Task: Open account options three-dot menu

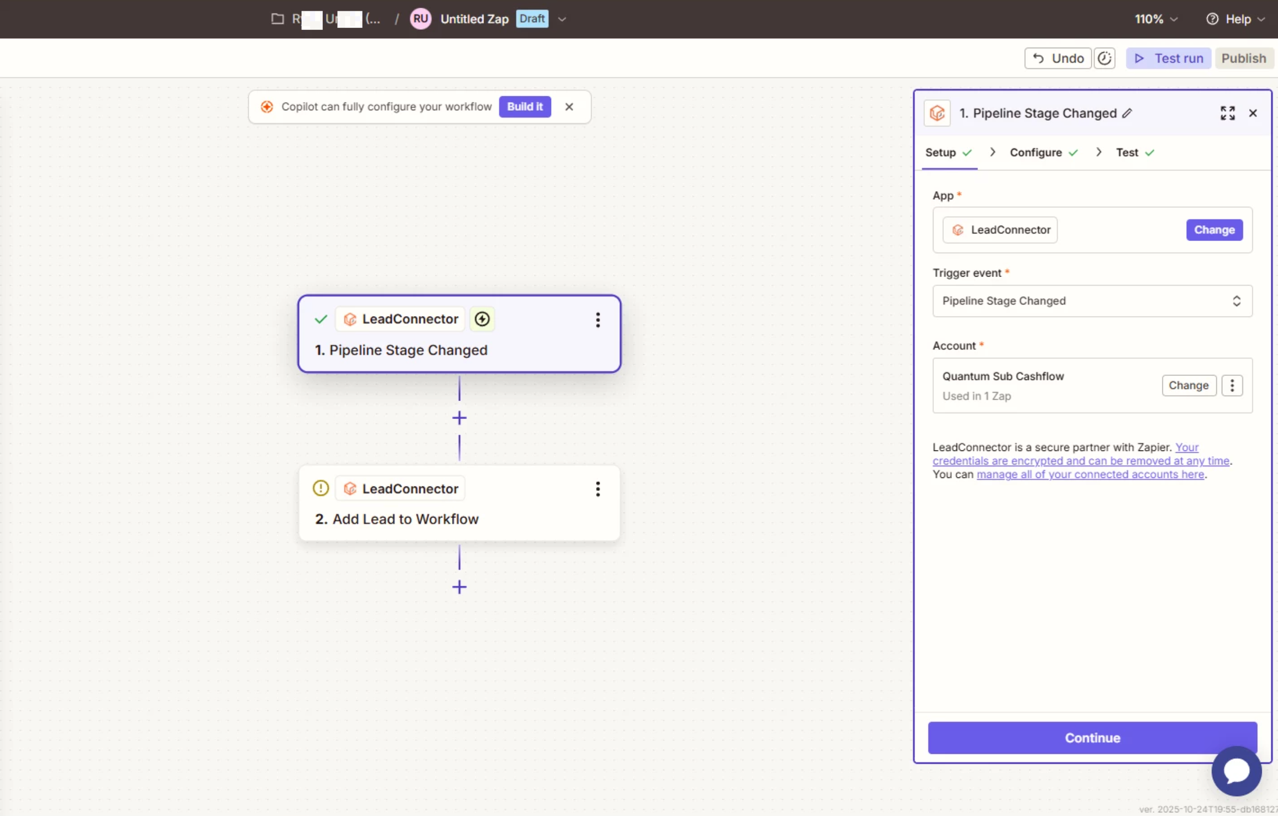Action: tap(1232, 386)
